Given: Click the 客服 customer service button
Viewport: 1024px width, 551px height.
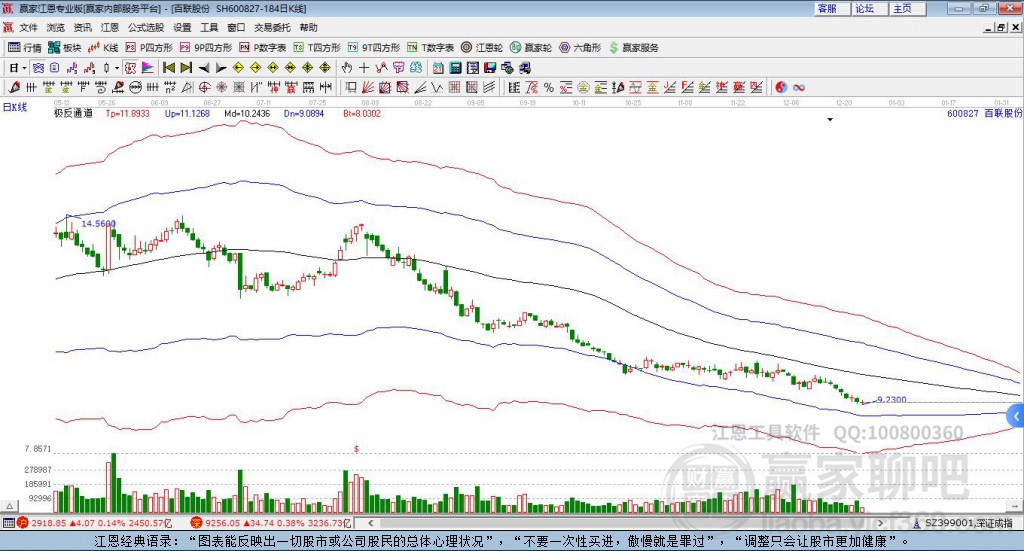Looking at the screenshot, I should [x=831, y=8].
